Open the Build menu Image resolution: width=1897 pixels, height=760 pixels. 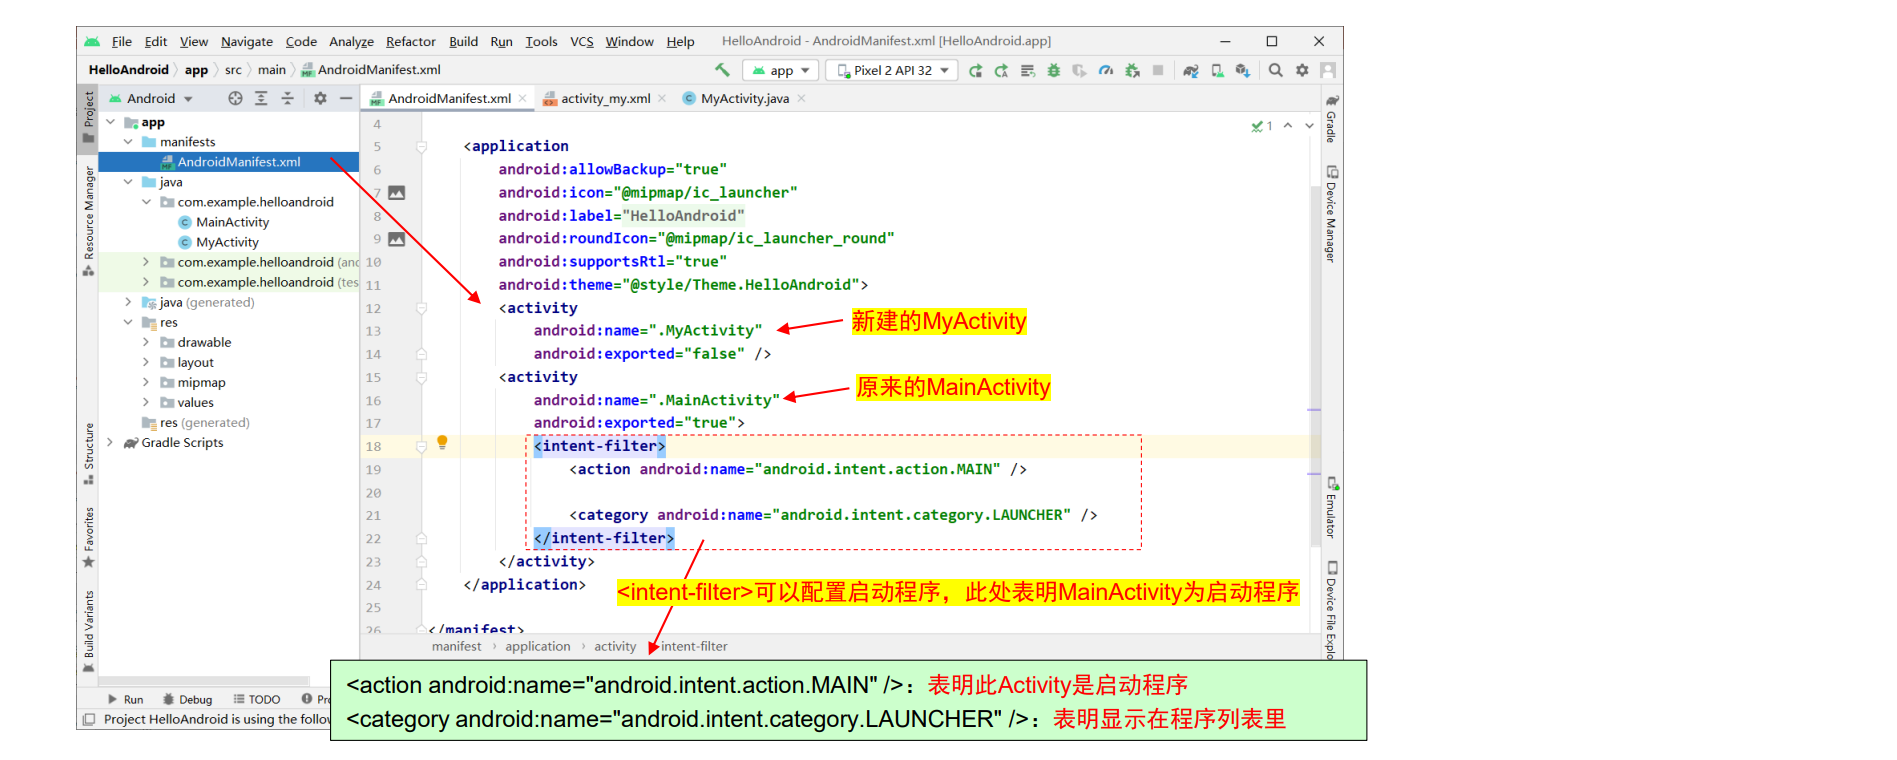click(463, 42)
